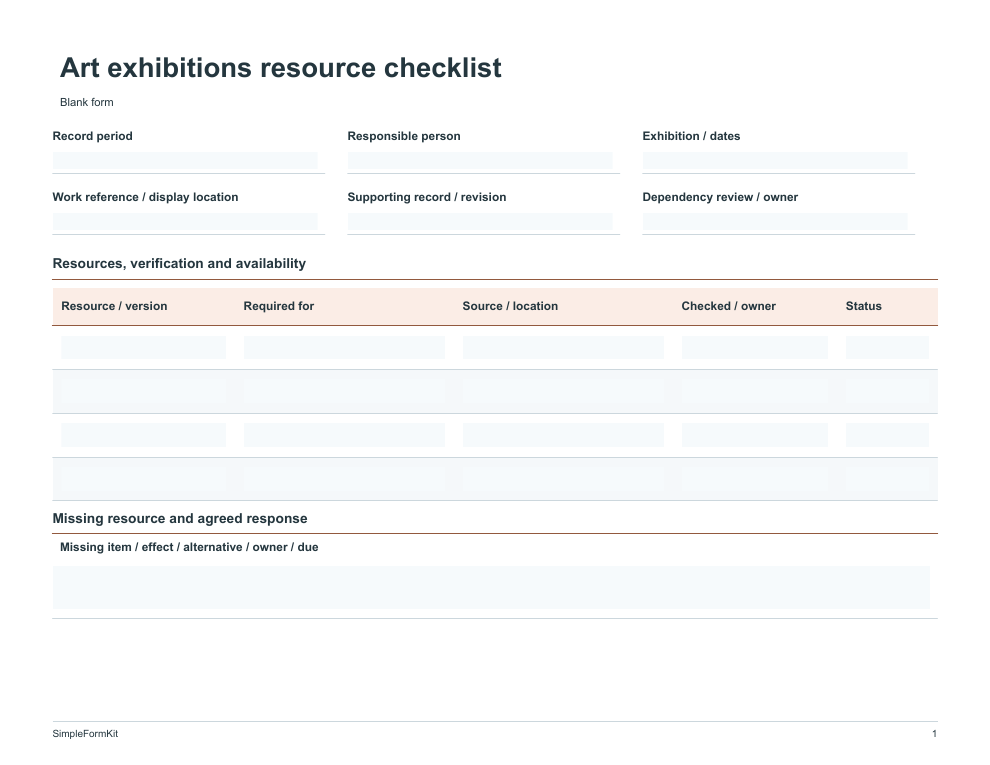Click the Responsible person input field
The height and width of the screenshot is (765, 990).
(480, 162)
